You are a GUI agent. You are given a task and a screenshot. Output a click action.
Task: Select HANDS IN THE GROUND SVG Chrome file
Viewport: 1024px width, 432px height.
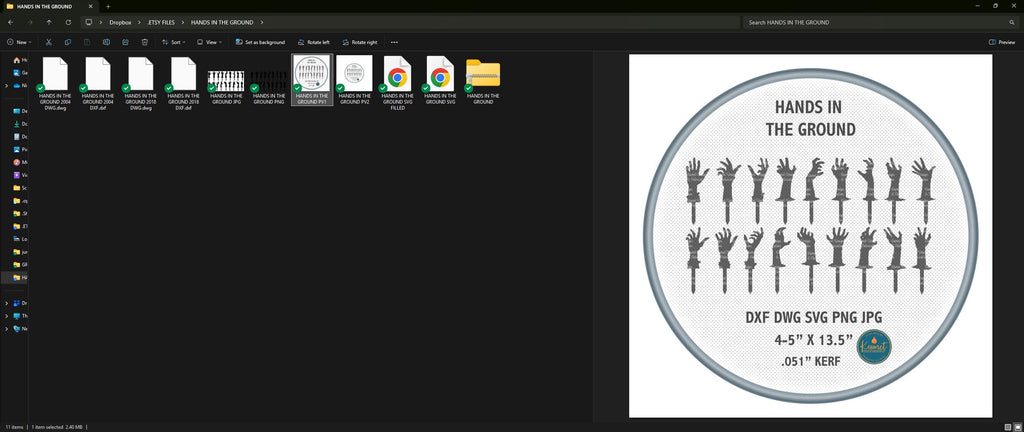tap(440, 80)
